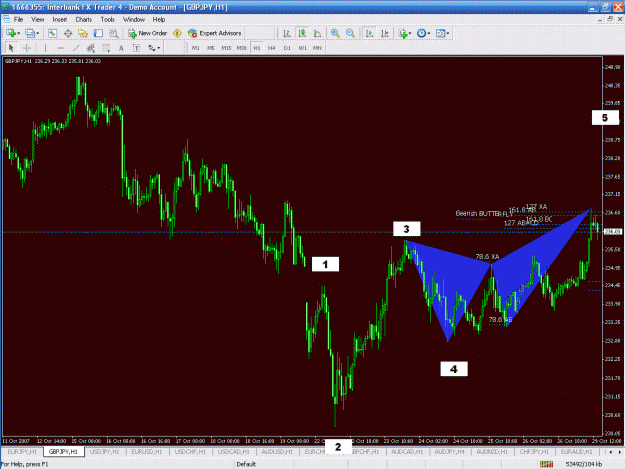
Task: Select the Equidistant Channel tool
Action: click(91, 48)
